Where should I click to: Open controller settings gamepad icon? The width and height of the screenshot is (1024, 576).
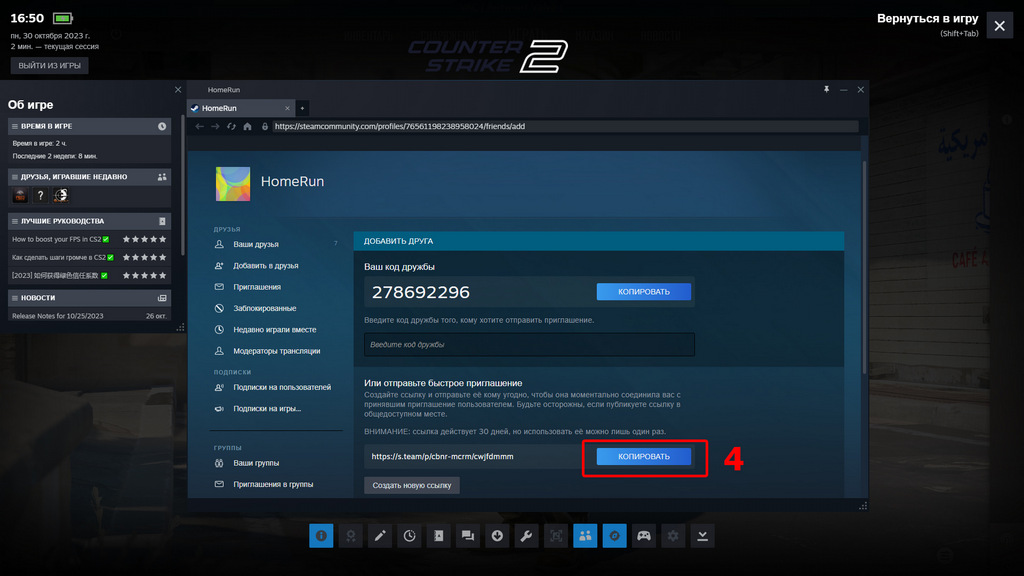(x=644, y=536)
